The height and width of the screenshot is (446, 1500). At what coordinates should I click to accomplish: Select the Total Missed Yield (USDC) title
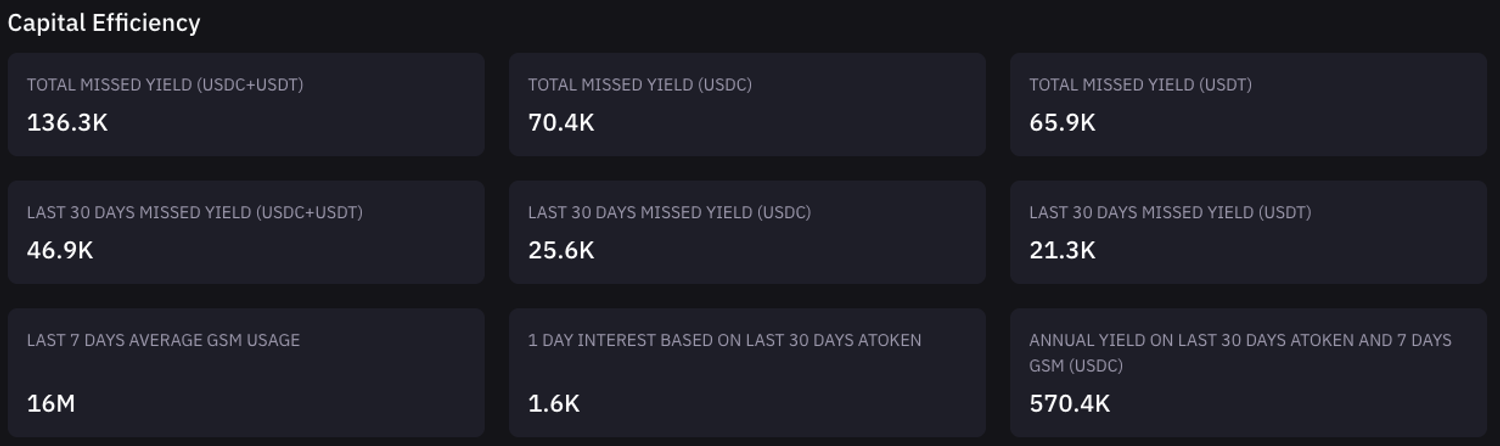pos(640,85)
